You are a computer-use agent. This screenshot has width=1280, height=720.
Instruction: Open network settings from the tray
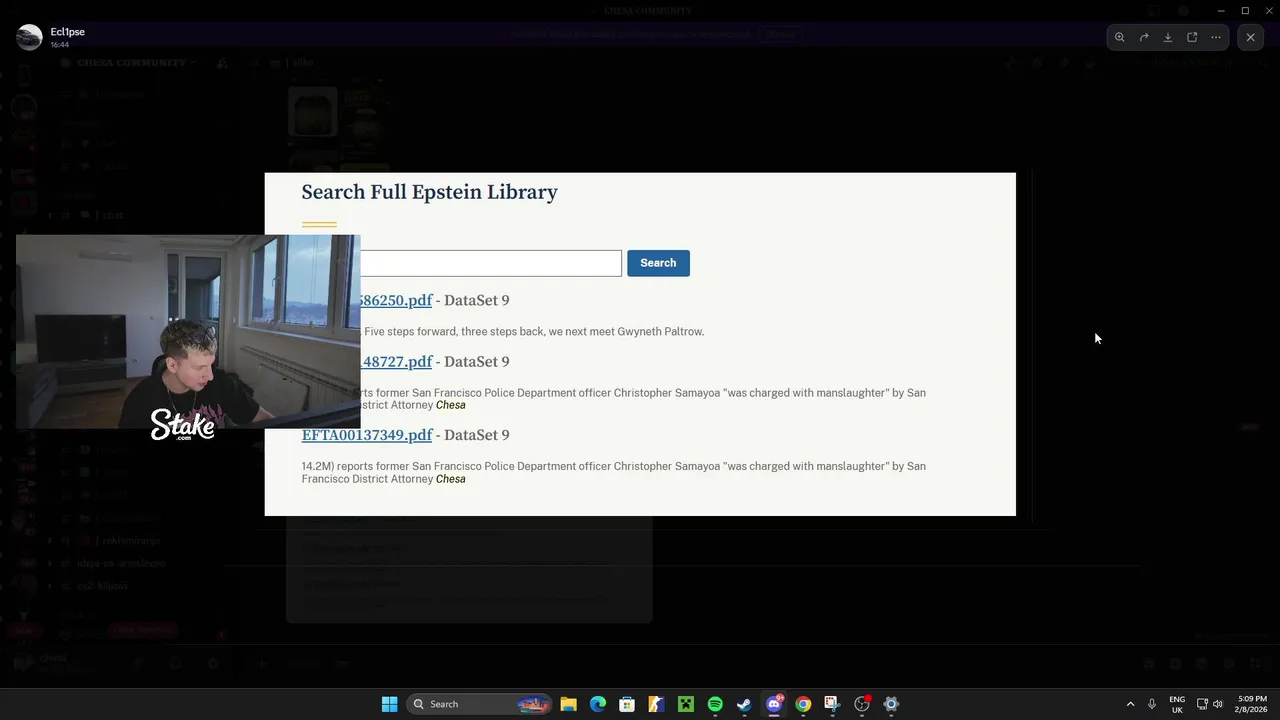pos(1203,704)
